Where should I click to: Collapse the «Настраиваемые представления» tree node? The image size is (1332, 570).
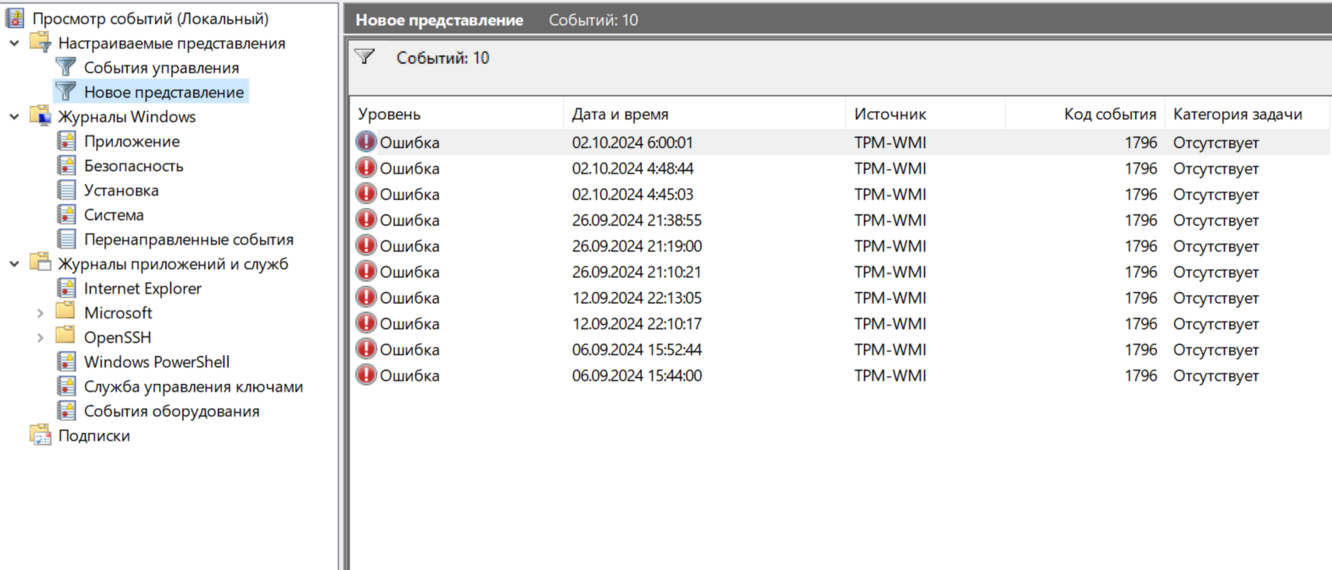[x=14, y=43]
